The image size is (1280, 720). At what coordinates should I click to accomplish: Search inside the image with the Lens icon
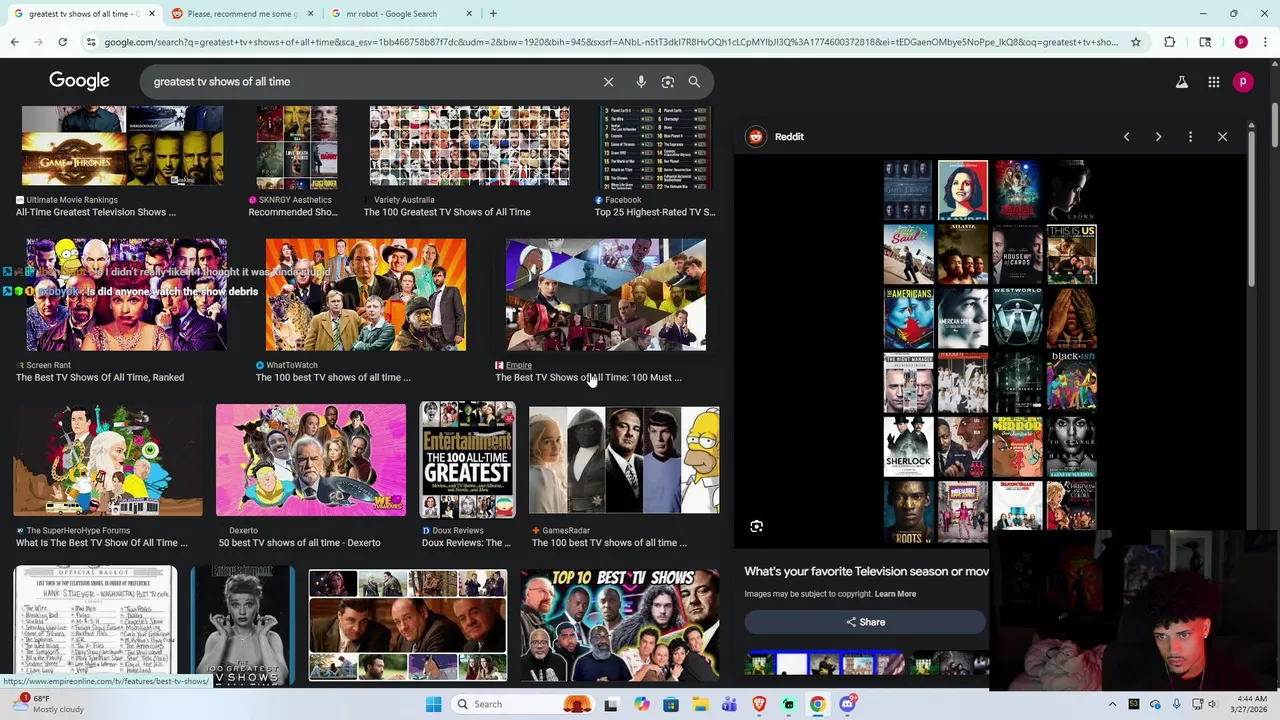757,526
